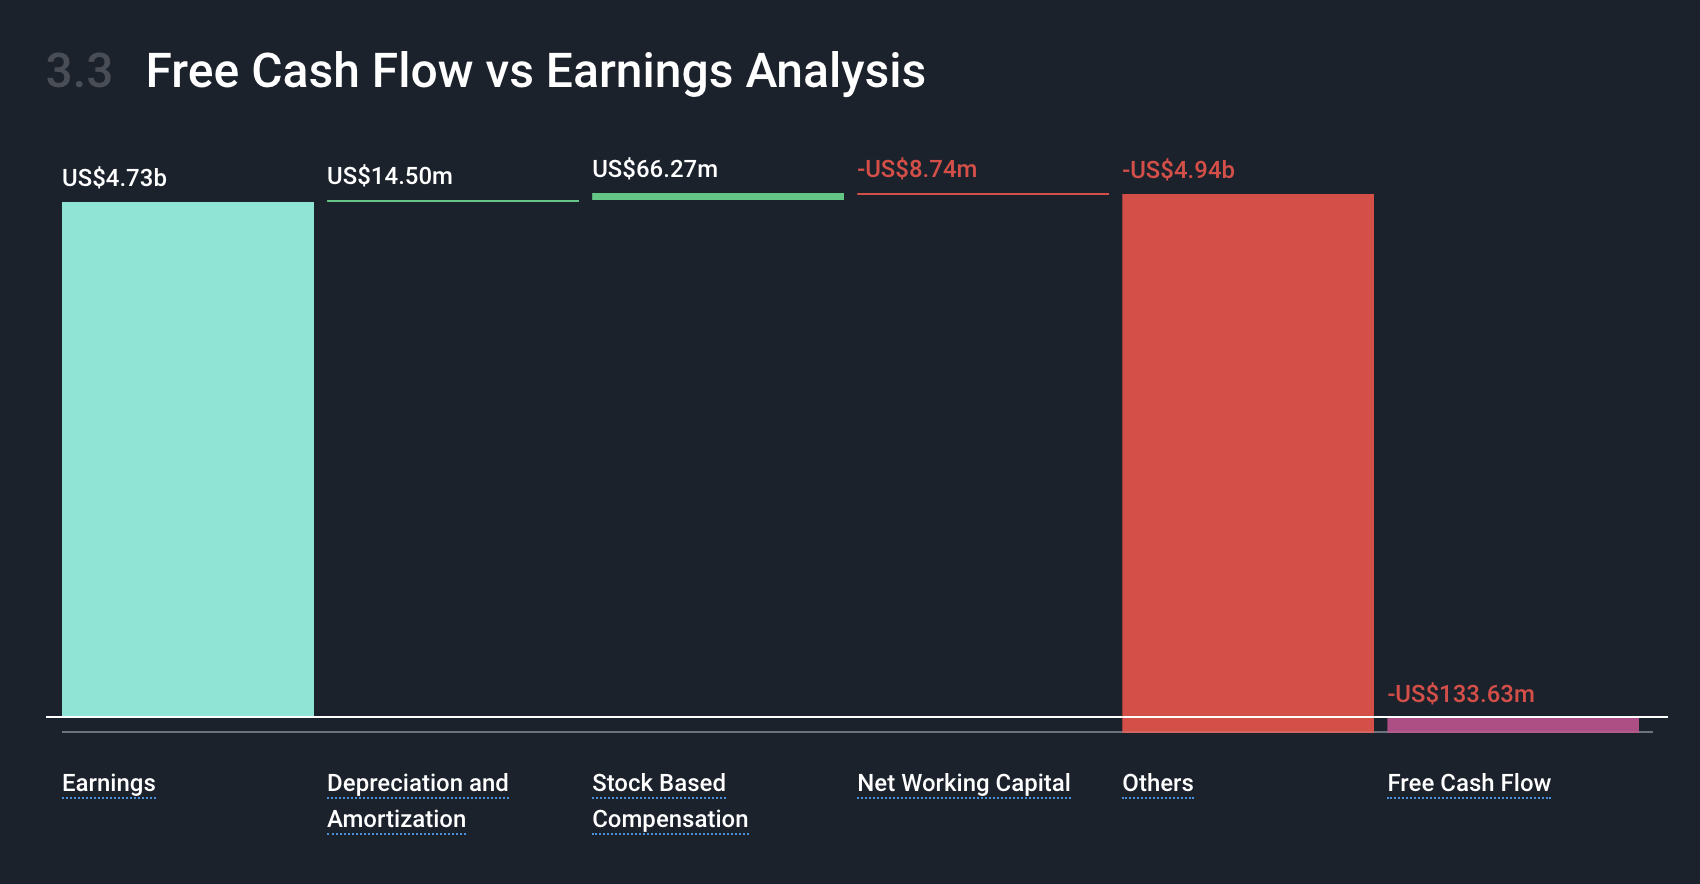
Task: Click the Earnings axis label link
Action: point(109,783)
